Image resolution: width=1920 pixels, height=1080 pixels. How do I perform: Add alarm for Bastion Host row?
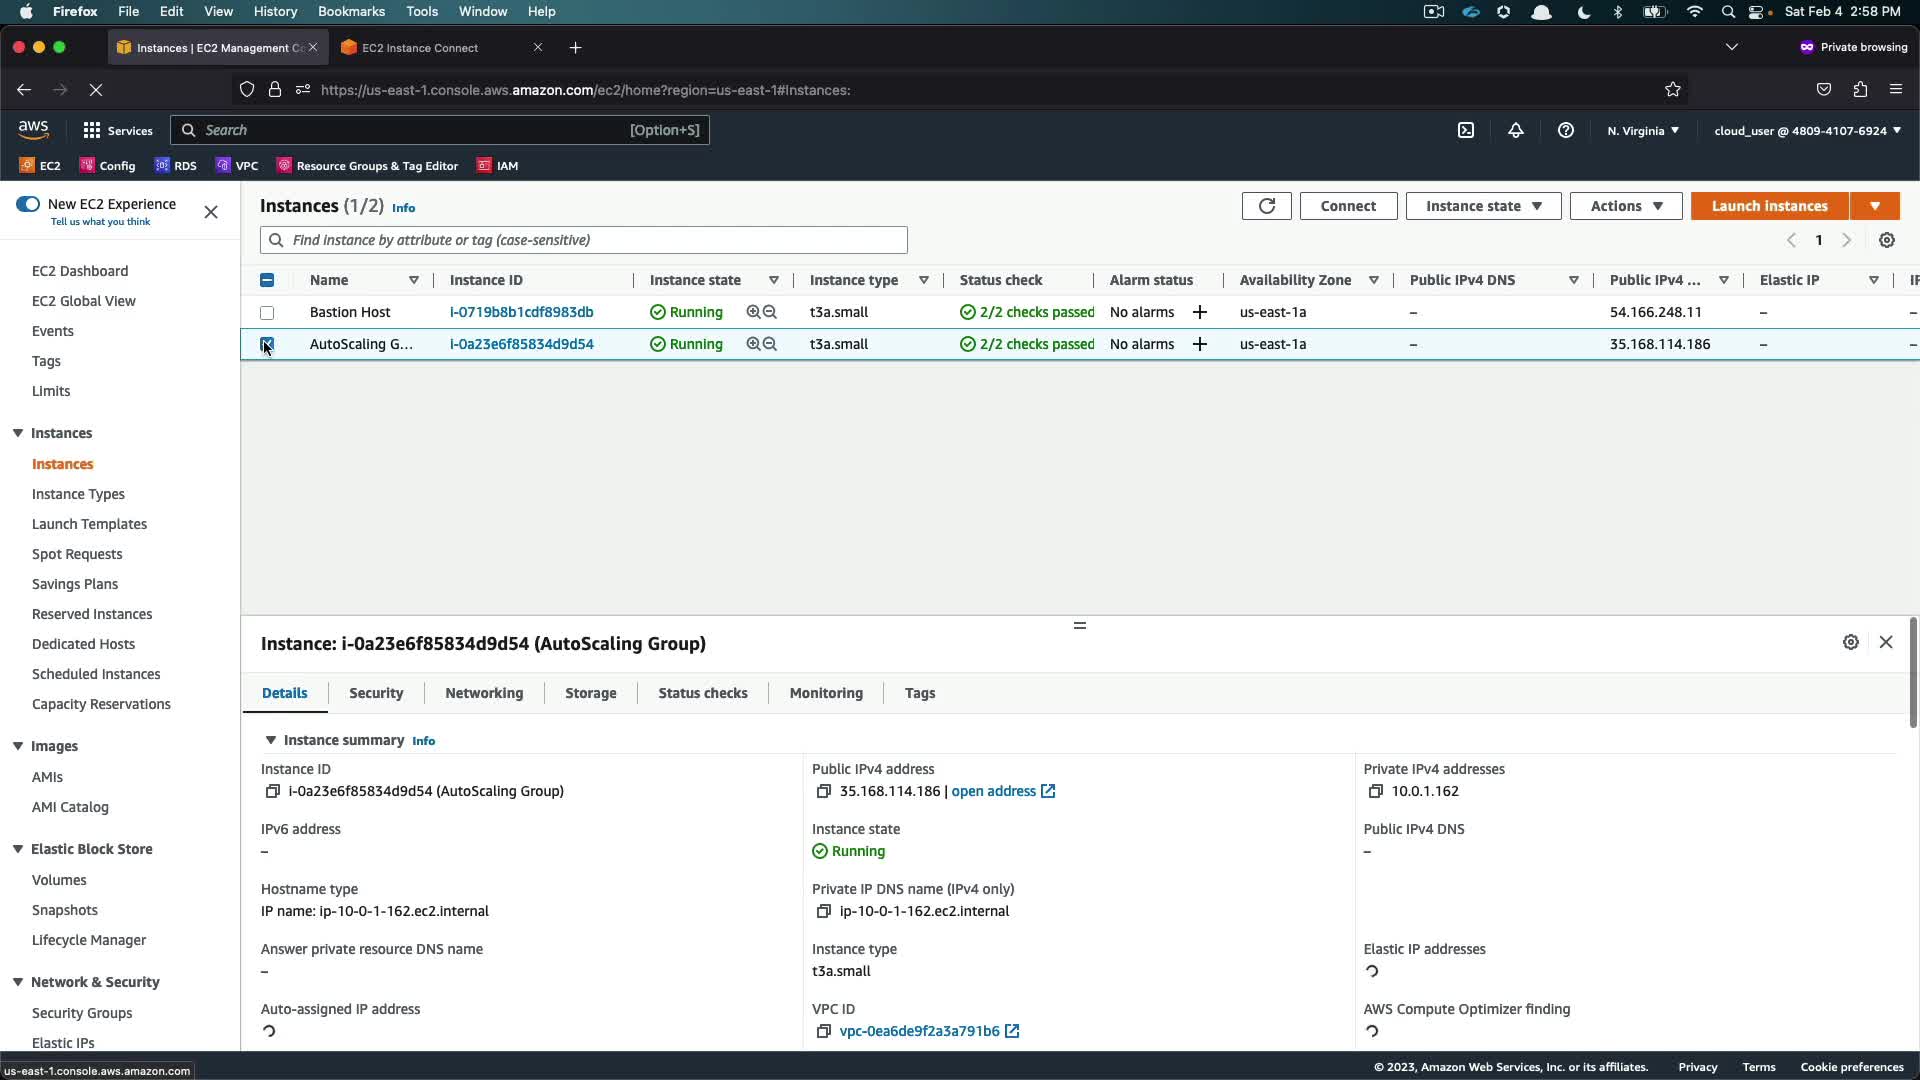[1200, 312]
